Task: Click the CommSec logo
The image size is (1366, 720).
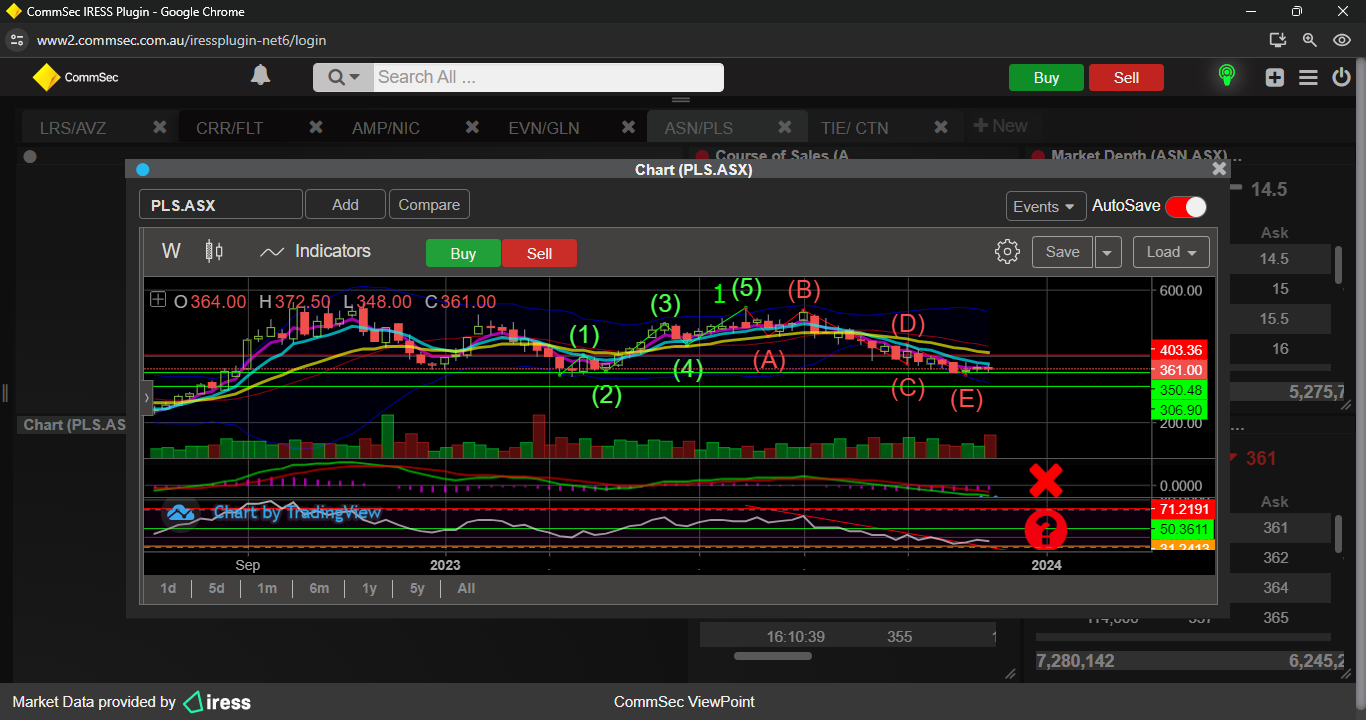Action: point(76,77)
